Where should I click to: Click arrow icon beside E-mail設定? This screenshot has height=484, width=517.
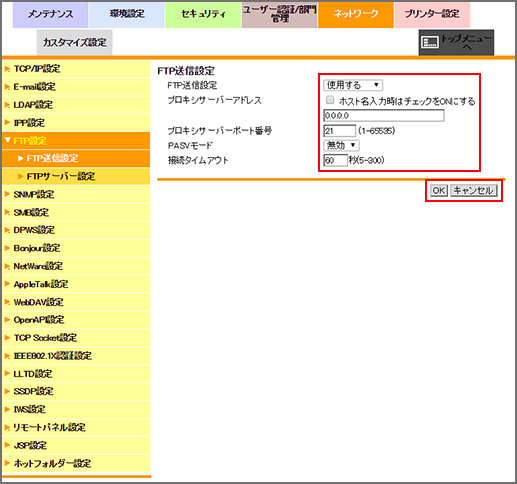(7, 87)
